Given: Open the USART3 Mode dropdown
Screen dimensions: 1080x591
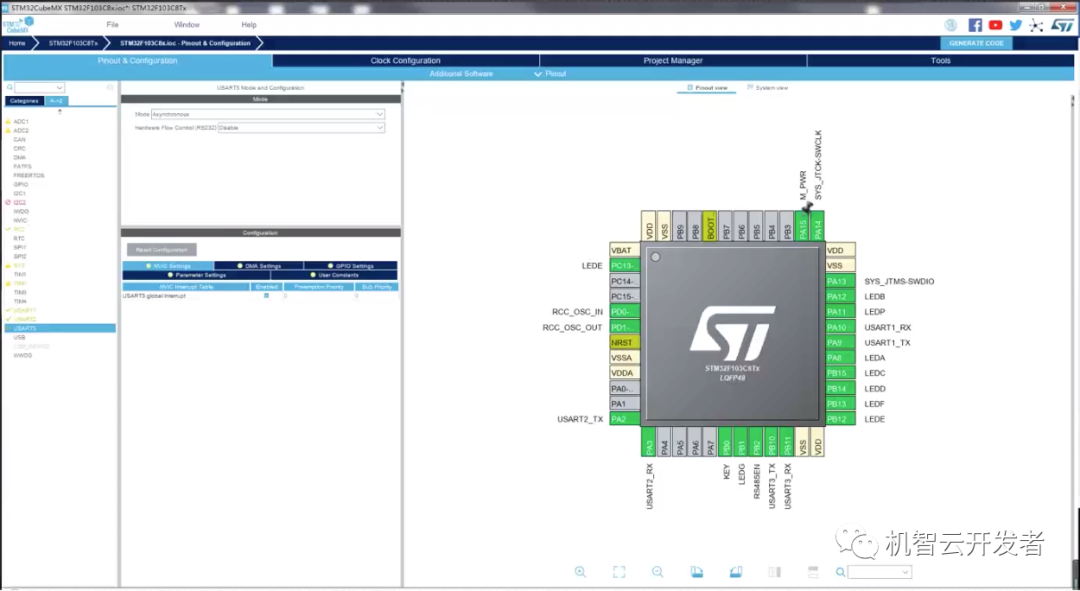Looking at the screenshot, I should tap(267, 115).
